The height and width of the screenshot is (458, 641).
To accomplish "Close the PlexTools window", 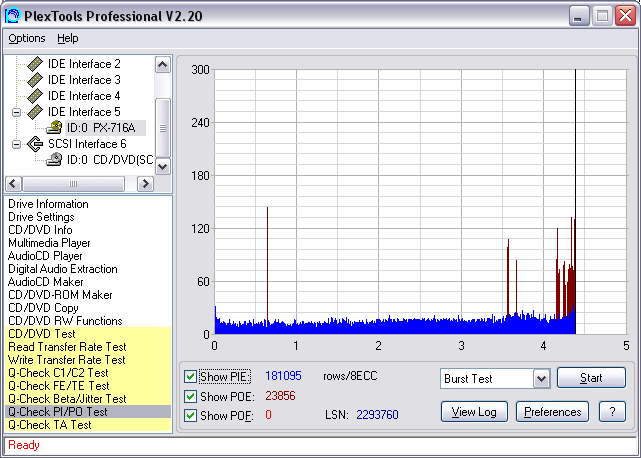I will click(x=625, y=16).
